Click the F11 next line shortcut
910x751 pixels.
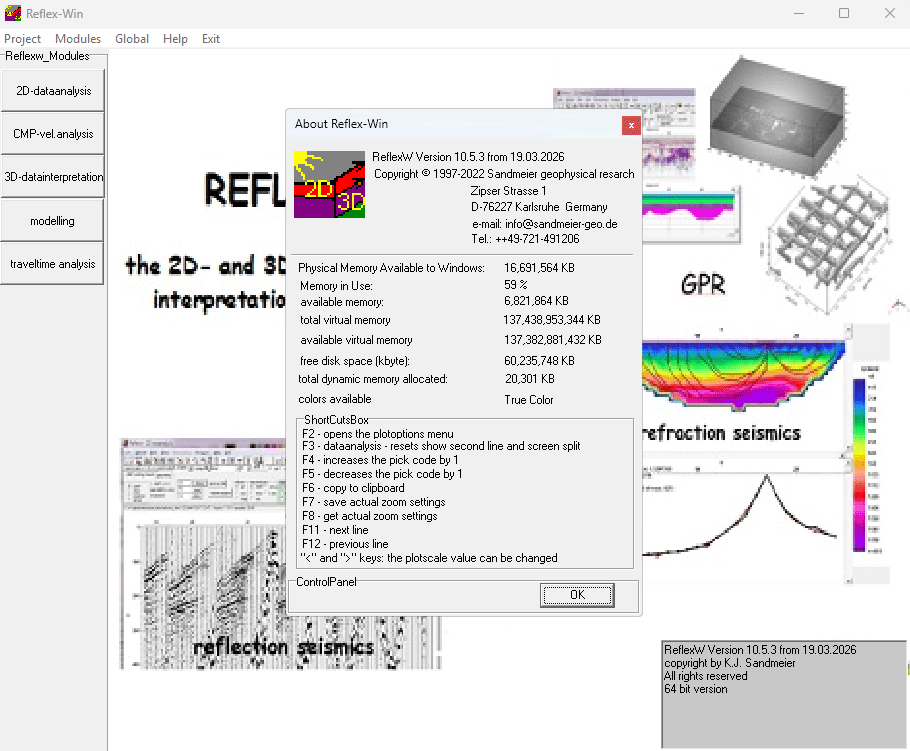click(x=335, y=530)
